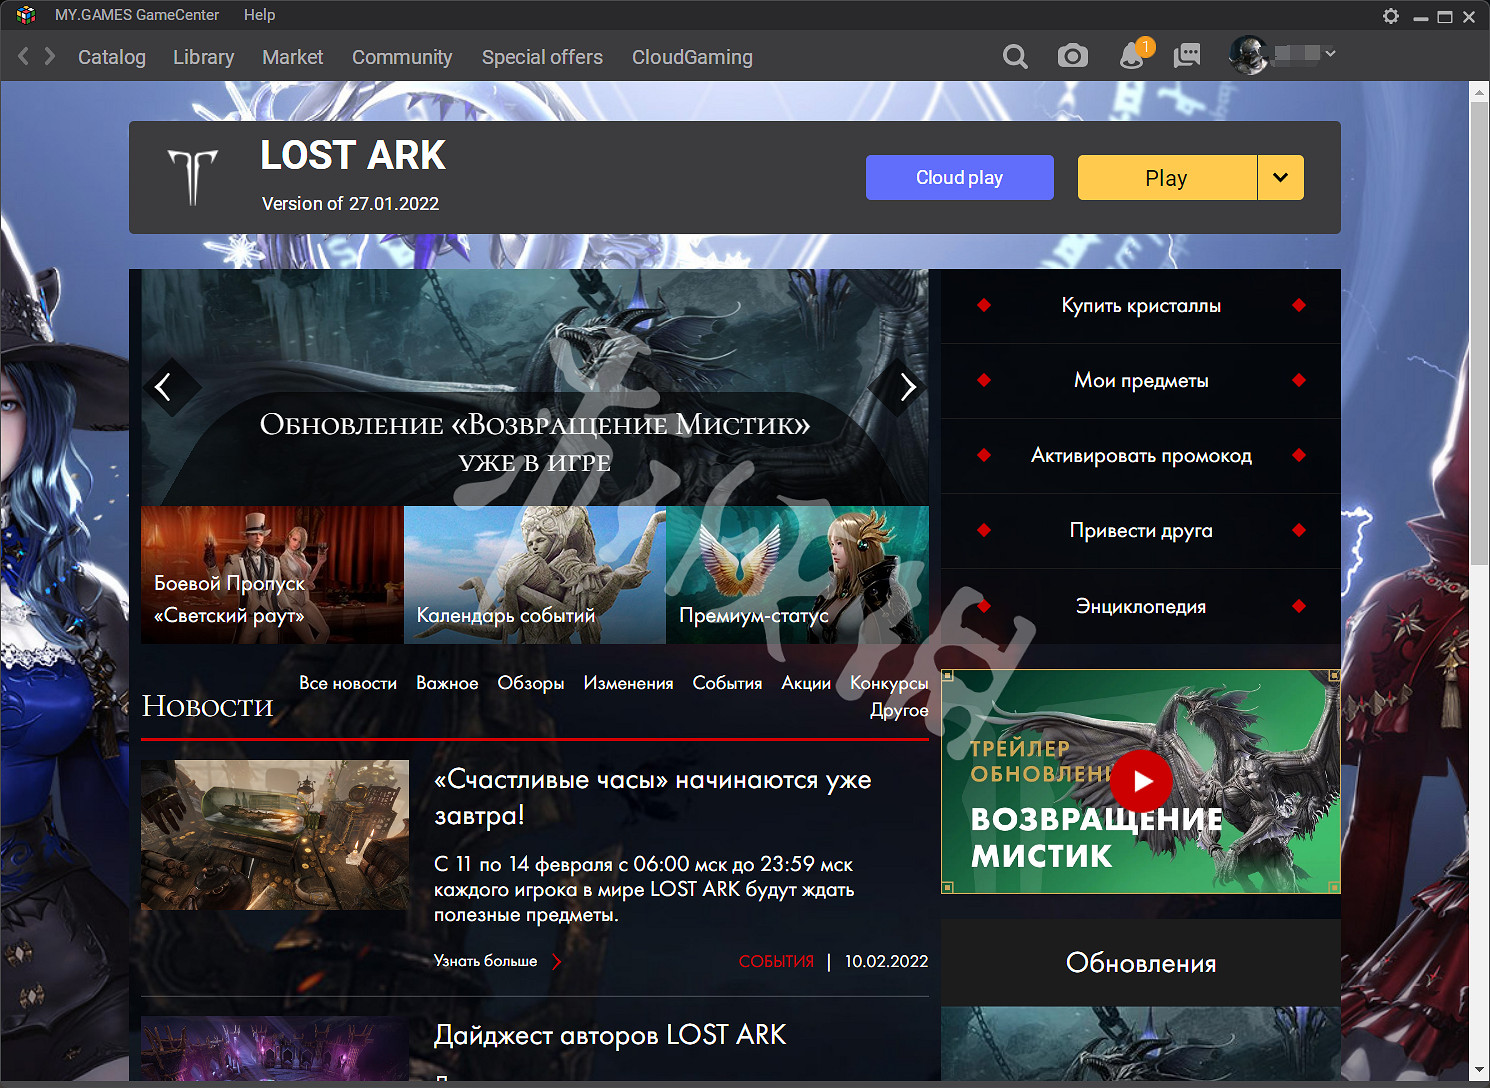Open the chat messages icon
Image resolution: width=1490 pixels, height=1088 pixels.
coord(1187,57)
